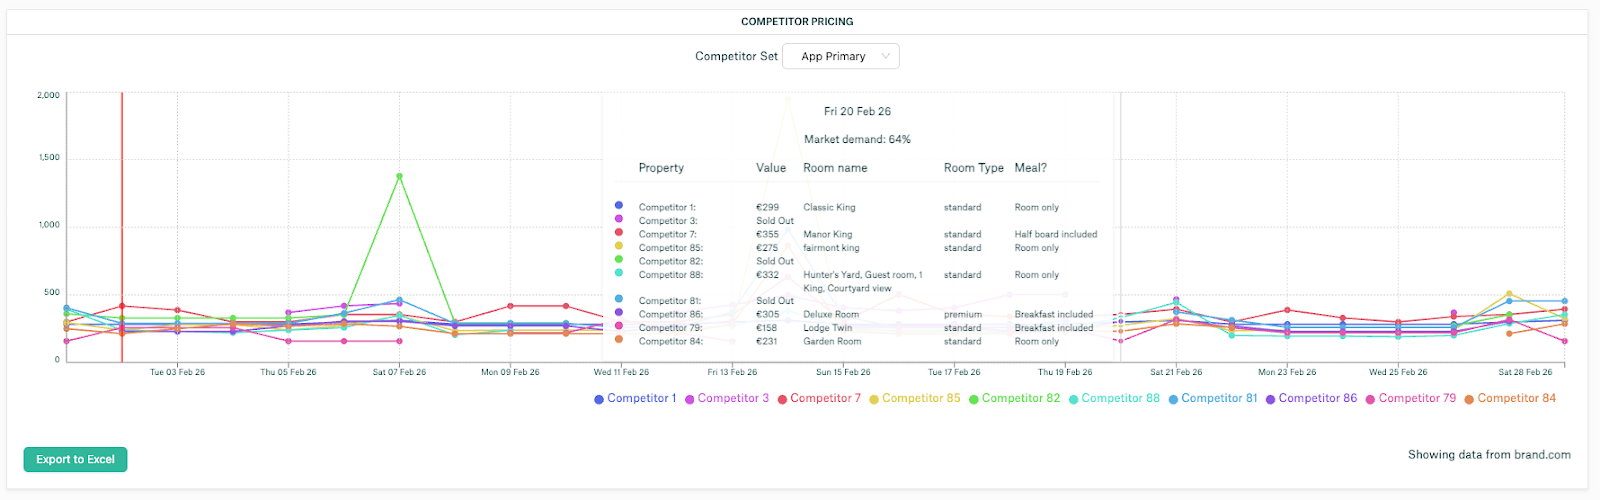1600x500 pixels.
Task: Click the App Primary dropdown chevron
Action: (886, 56)
